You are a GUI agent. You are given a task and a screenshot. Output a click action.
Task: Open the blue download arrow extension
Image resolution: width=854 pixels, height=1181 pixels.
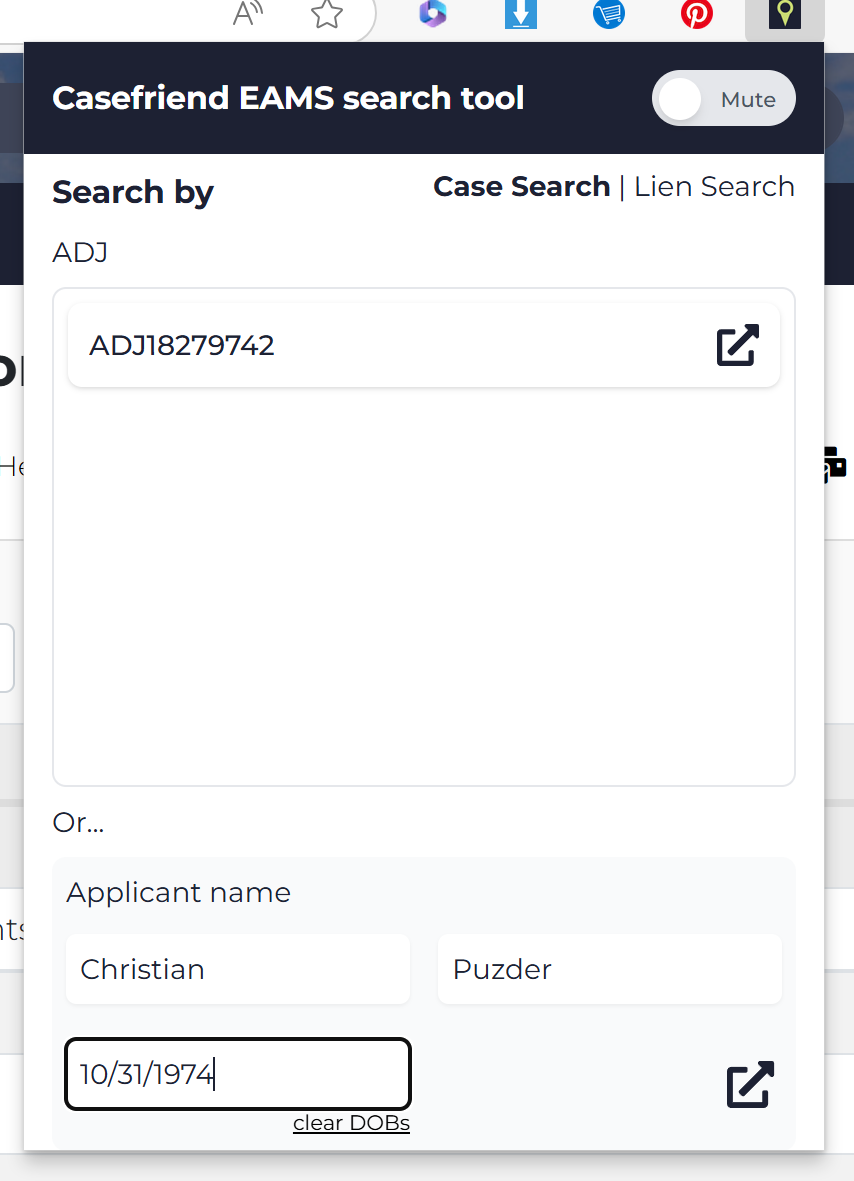click(520, 14)
